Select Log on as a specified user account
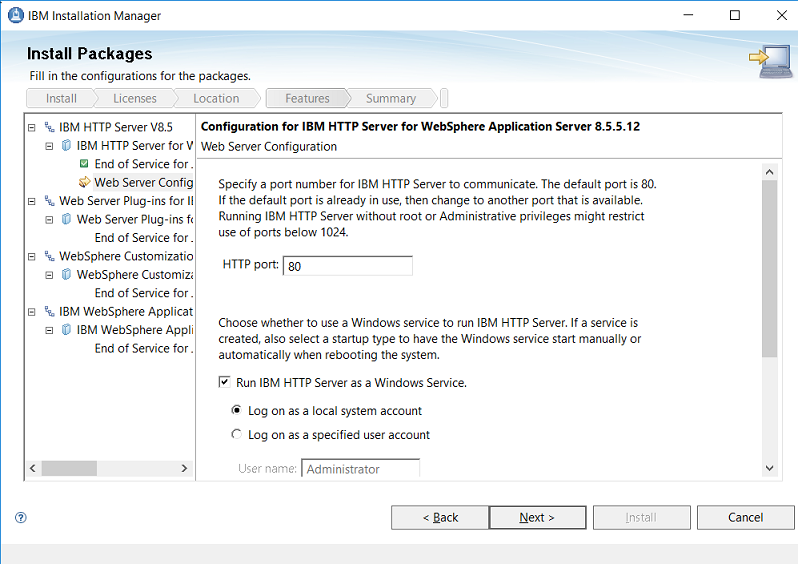The width and height of the screenshot is (798, 564). (236, 434)
